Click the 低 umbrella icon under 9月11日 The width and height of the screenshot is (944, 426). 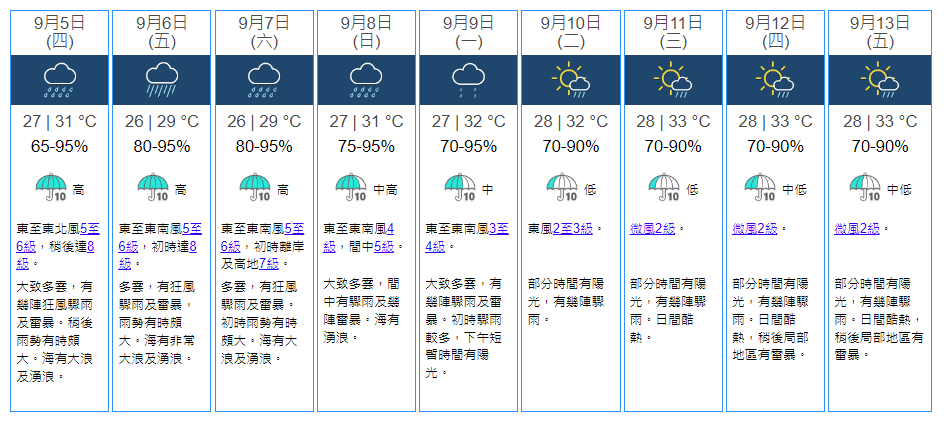pos(664,187)
